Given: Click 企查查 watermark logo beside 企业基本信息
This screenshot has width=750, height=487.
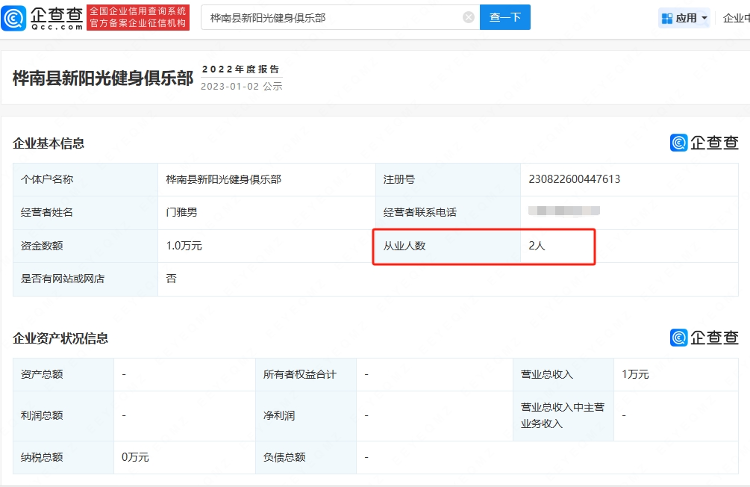Looking at the screenshot, I should [704, 143].
